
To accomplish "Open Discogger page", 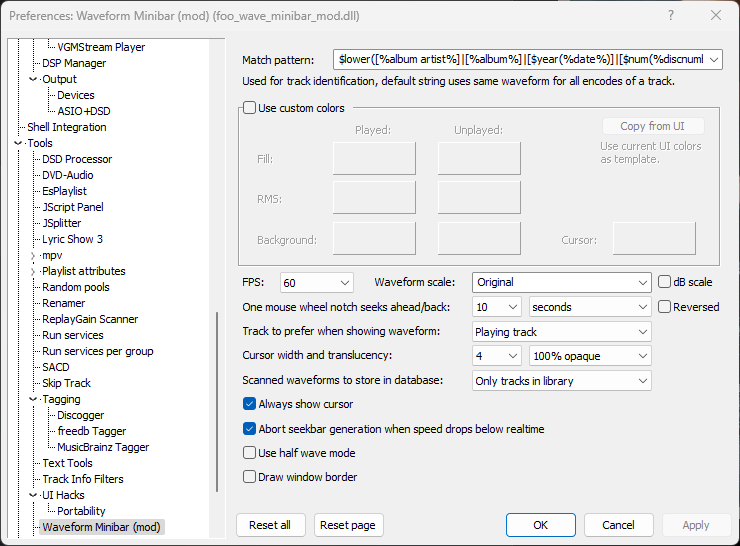I will pyautogui.click(x=80, y=415).
